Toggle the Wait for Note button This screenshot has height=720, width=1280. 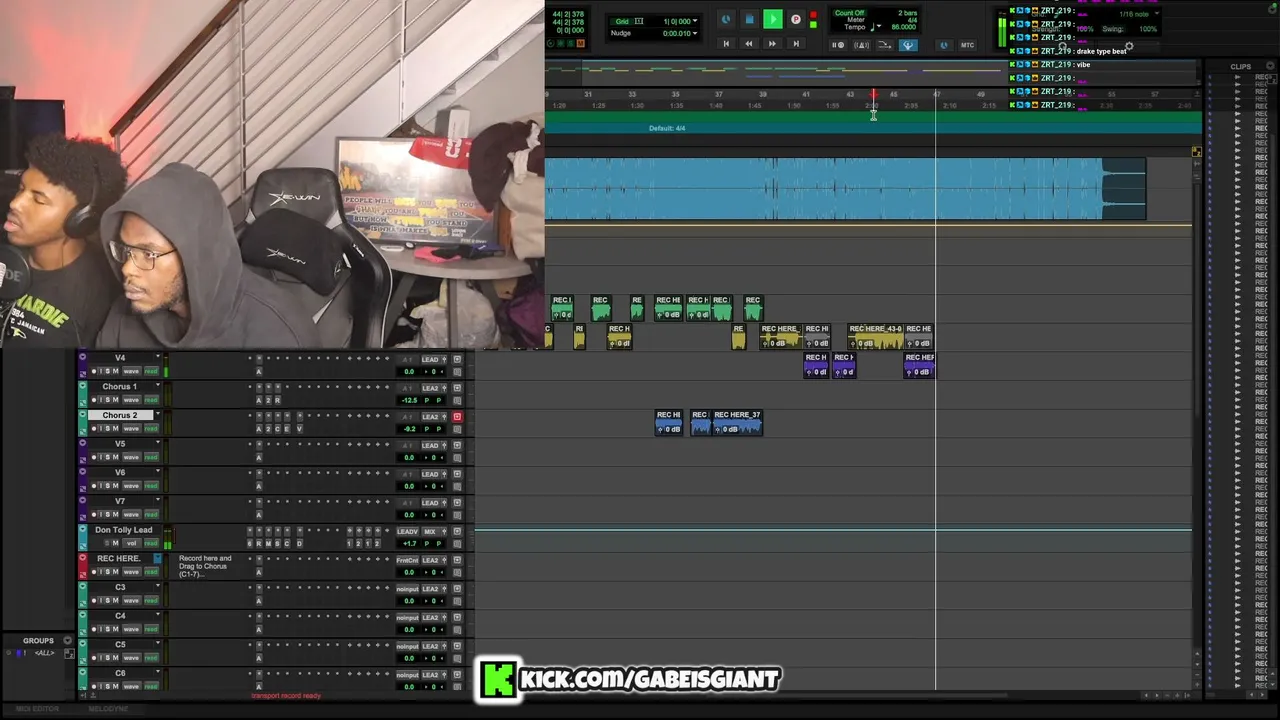[839, 45]
